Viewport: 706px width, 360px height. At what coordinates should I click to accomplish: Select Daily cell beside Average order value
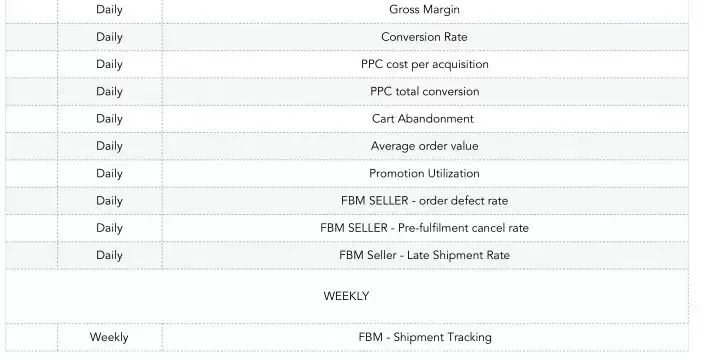pos(109,146)
